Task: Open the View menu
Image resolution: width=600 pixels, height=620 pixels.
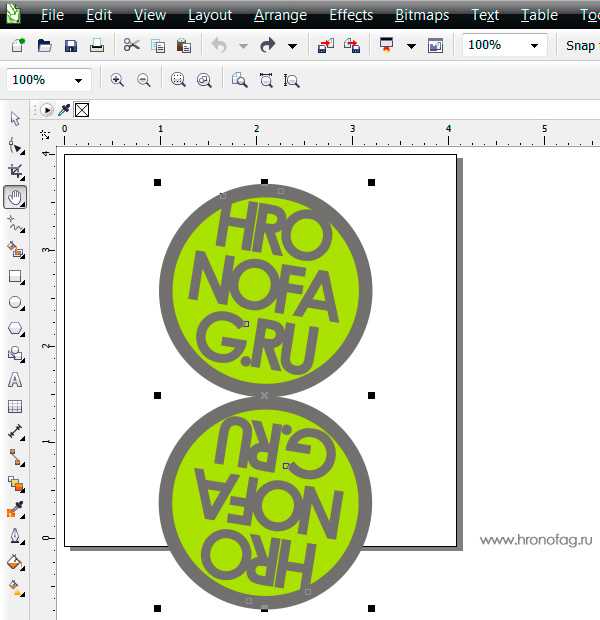Action: [150, 15]
